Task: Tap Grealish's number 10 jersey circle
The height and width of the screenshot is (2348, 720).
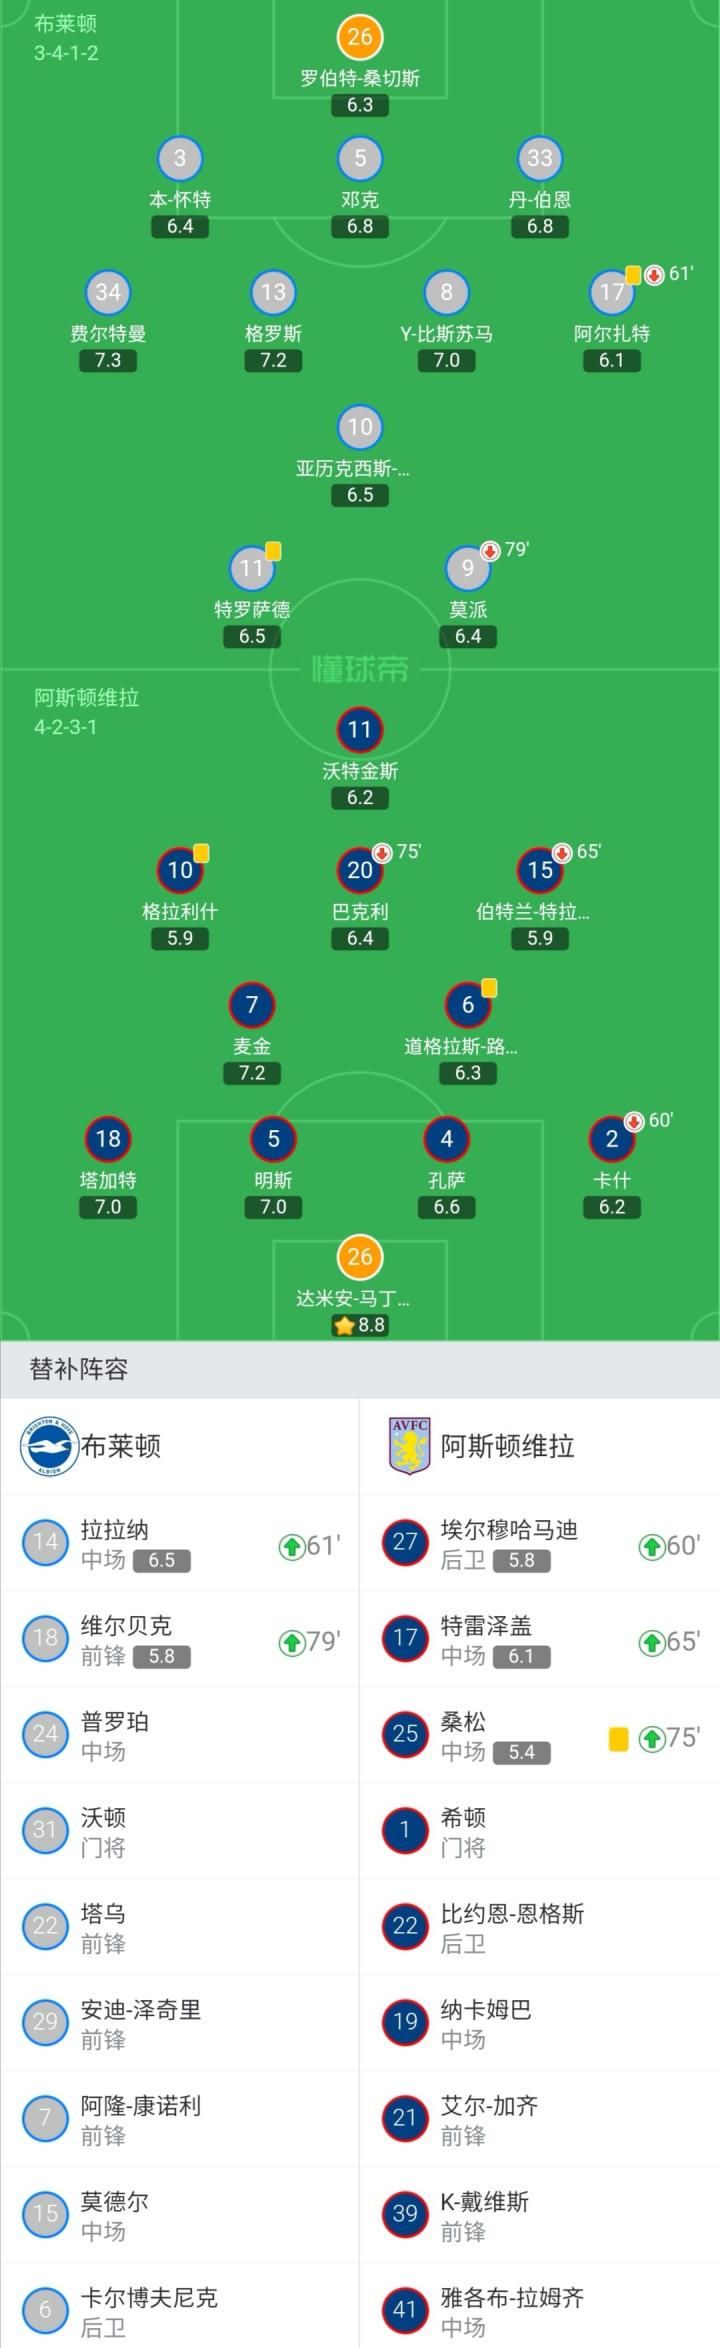Action: [x=180, y=870]
